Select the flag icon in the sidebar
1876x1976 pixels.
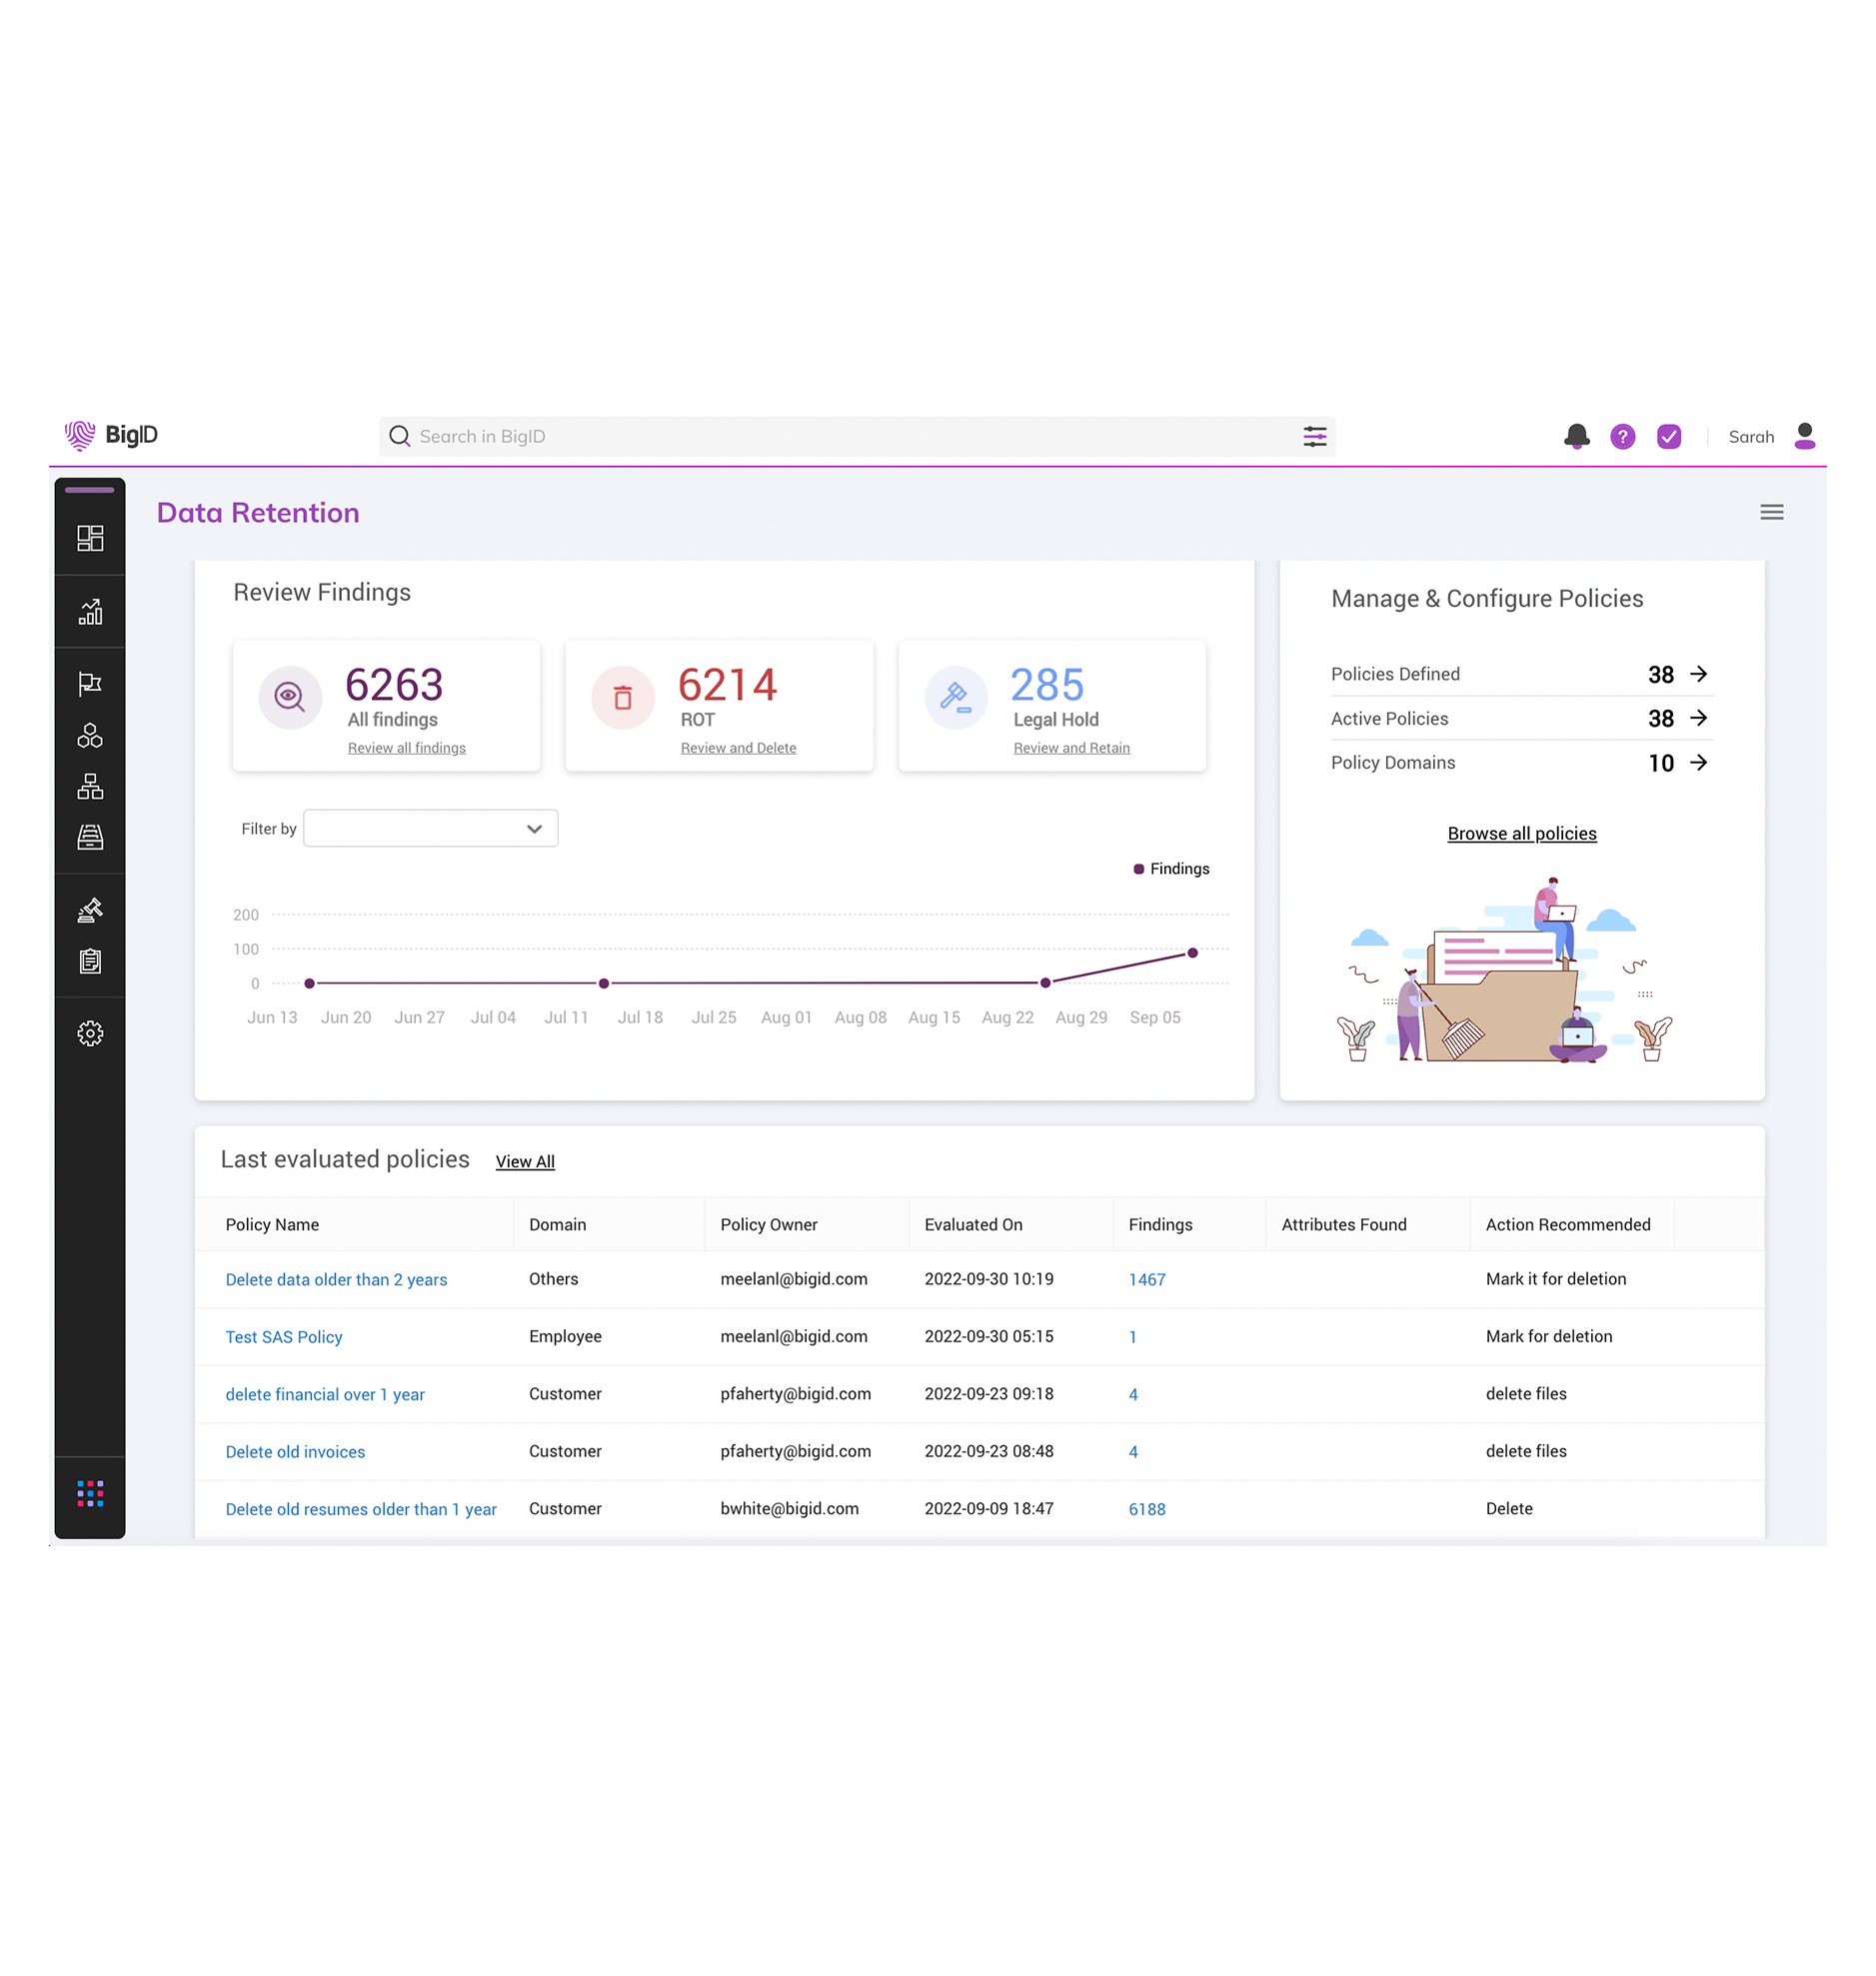point(90,684)
